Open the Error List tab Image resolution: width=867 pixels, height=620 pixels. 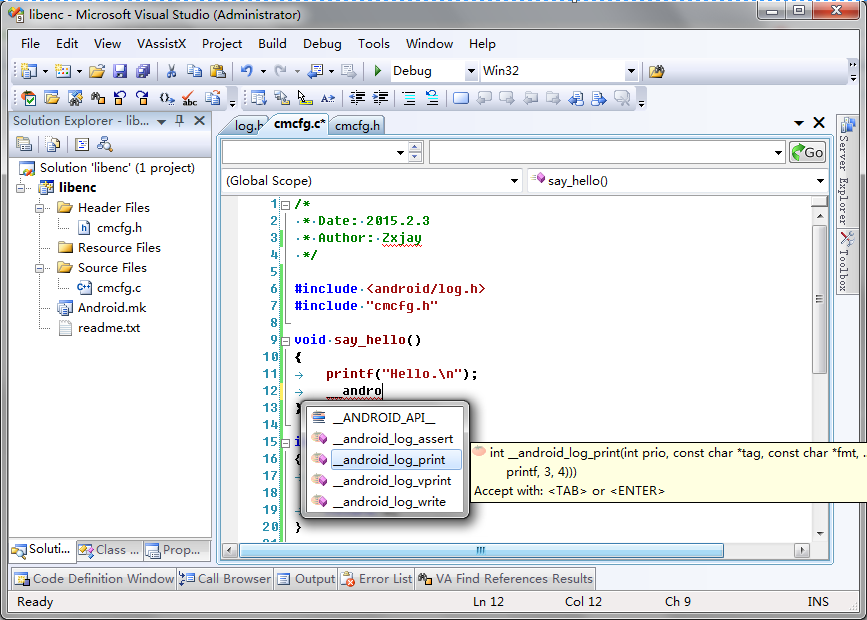click(x=377, y=579)
